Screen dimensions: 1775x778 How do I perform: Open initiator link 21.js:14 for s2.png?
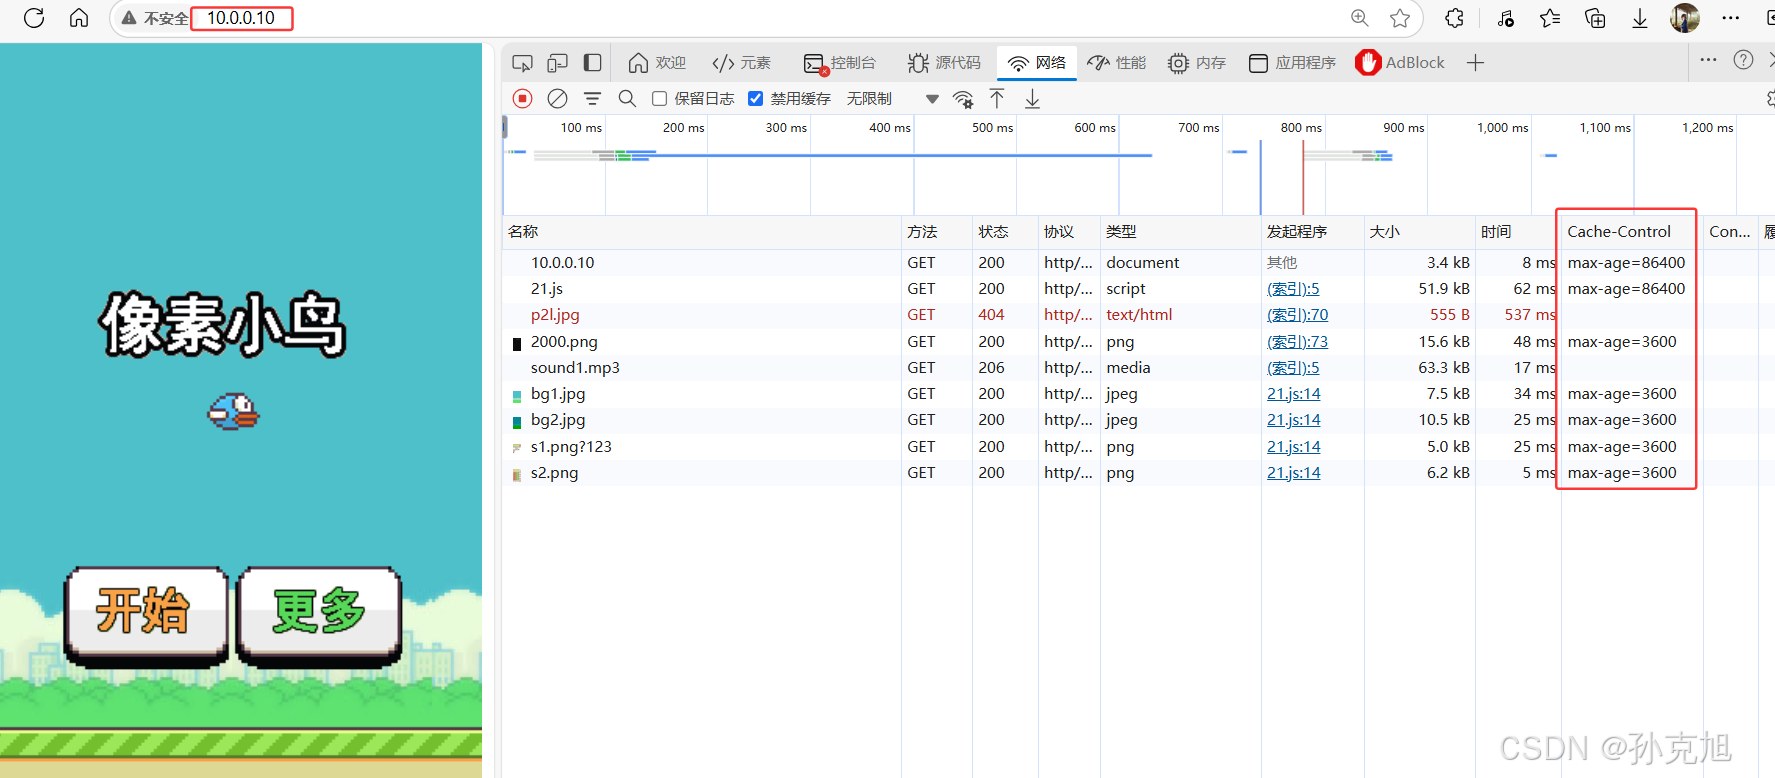coord(1293,473)
